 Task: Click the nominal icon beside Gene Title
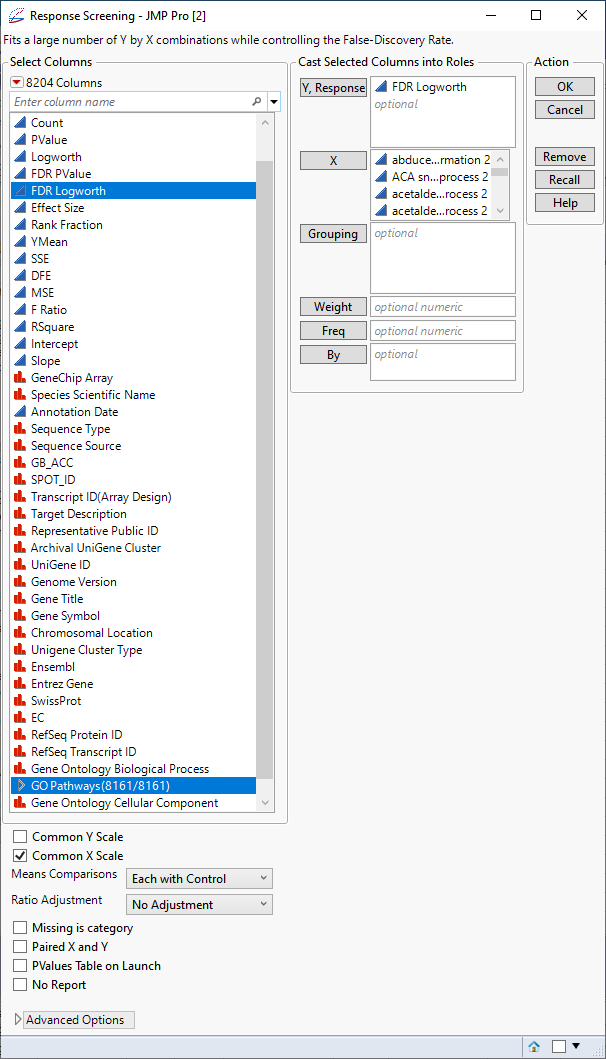[20, 599]
